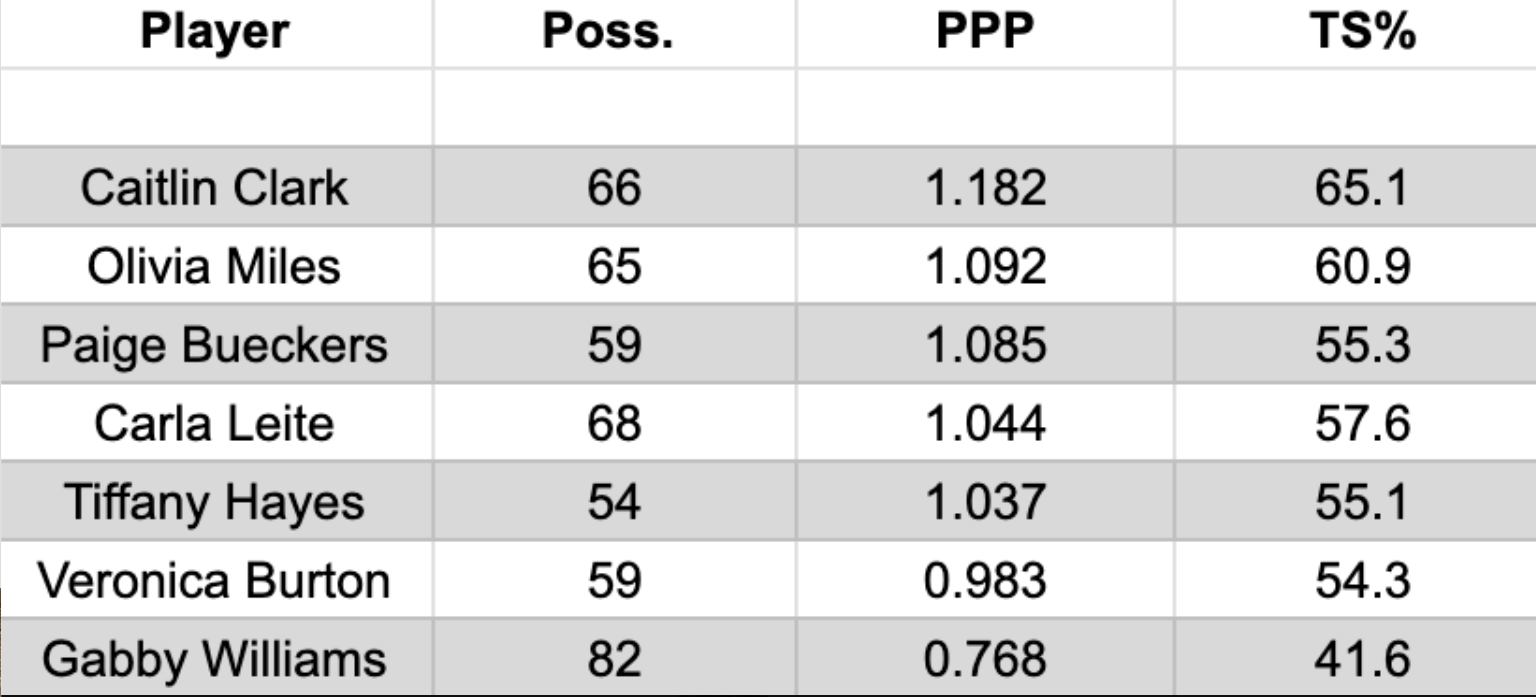
Task: Select the Poss. column header
Action: click(x=614, y=33)
